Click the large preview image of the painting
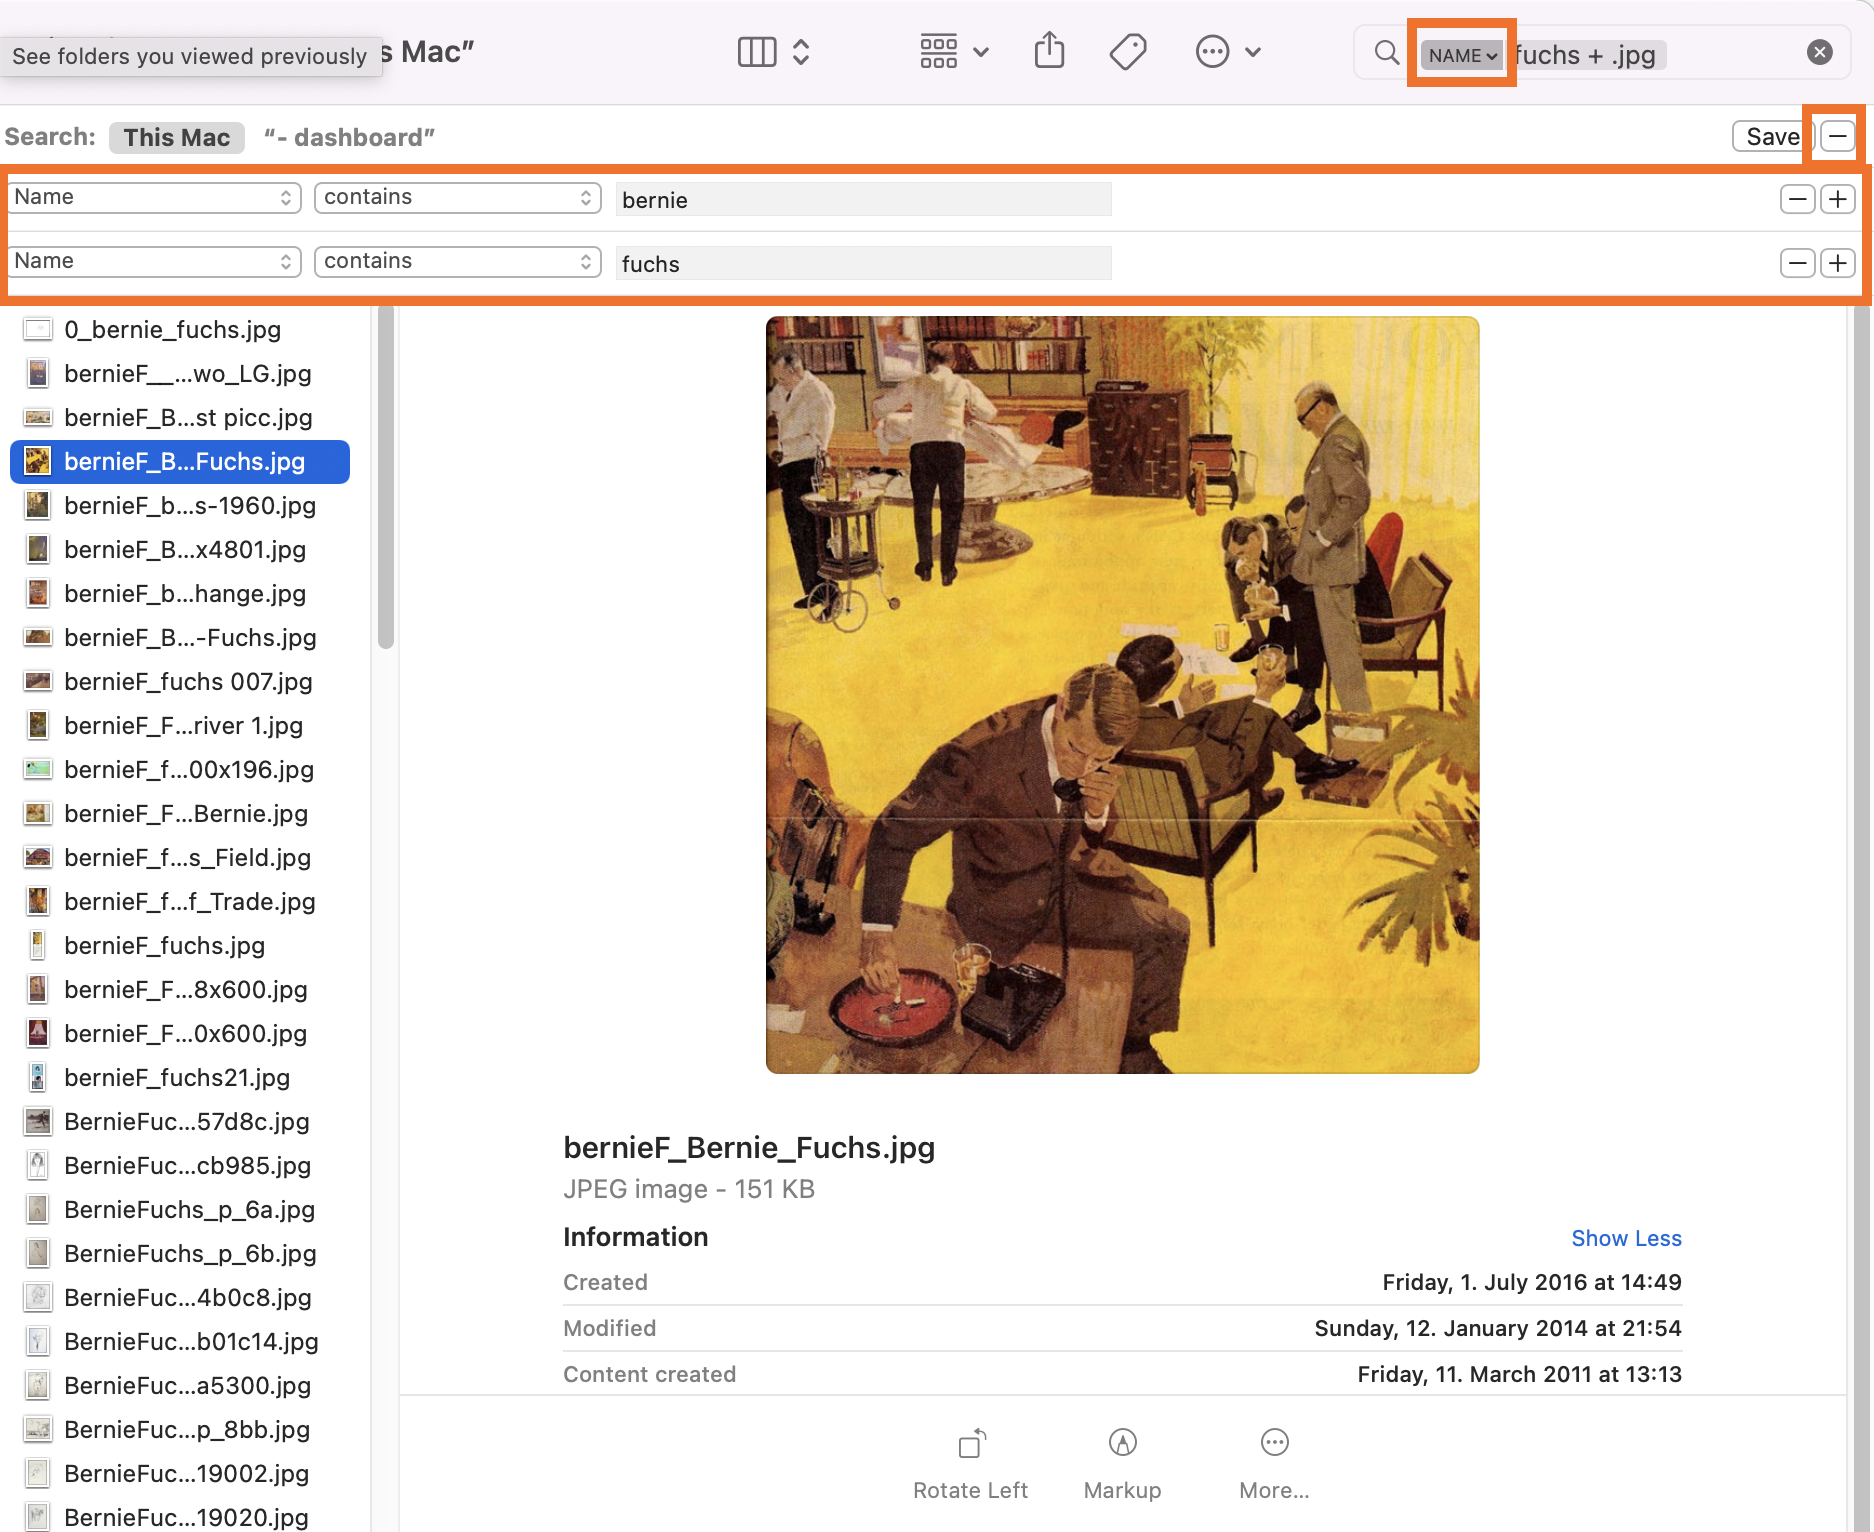 1122,695
